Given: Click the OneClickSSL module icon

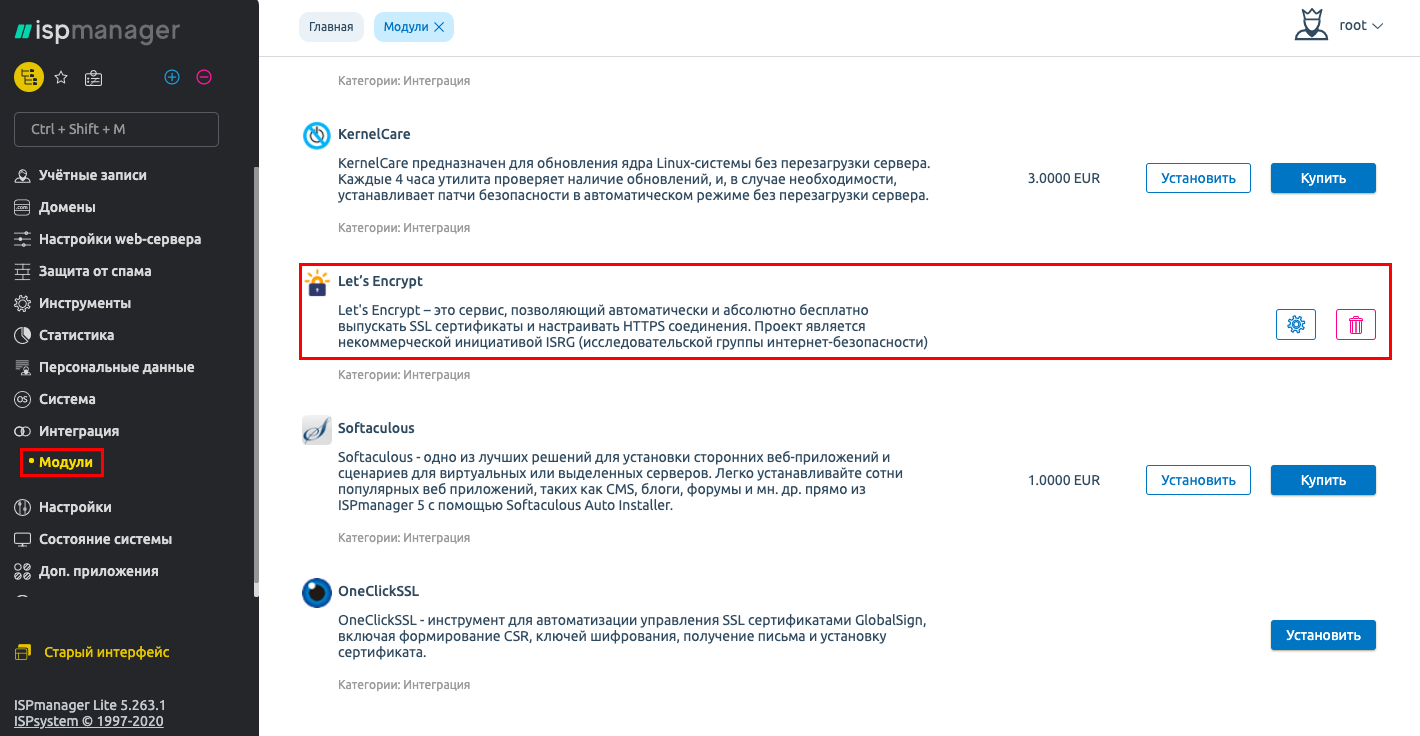Looking at the screenshot, I should click(x=317, y=593).
